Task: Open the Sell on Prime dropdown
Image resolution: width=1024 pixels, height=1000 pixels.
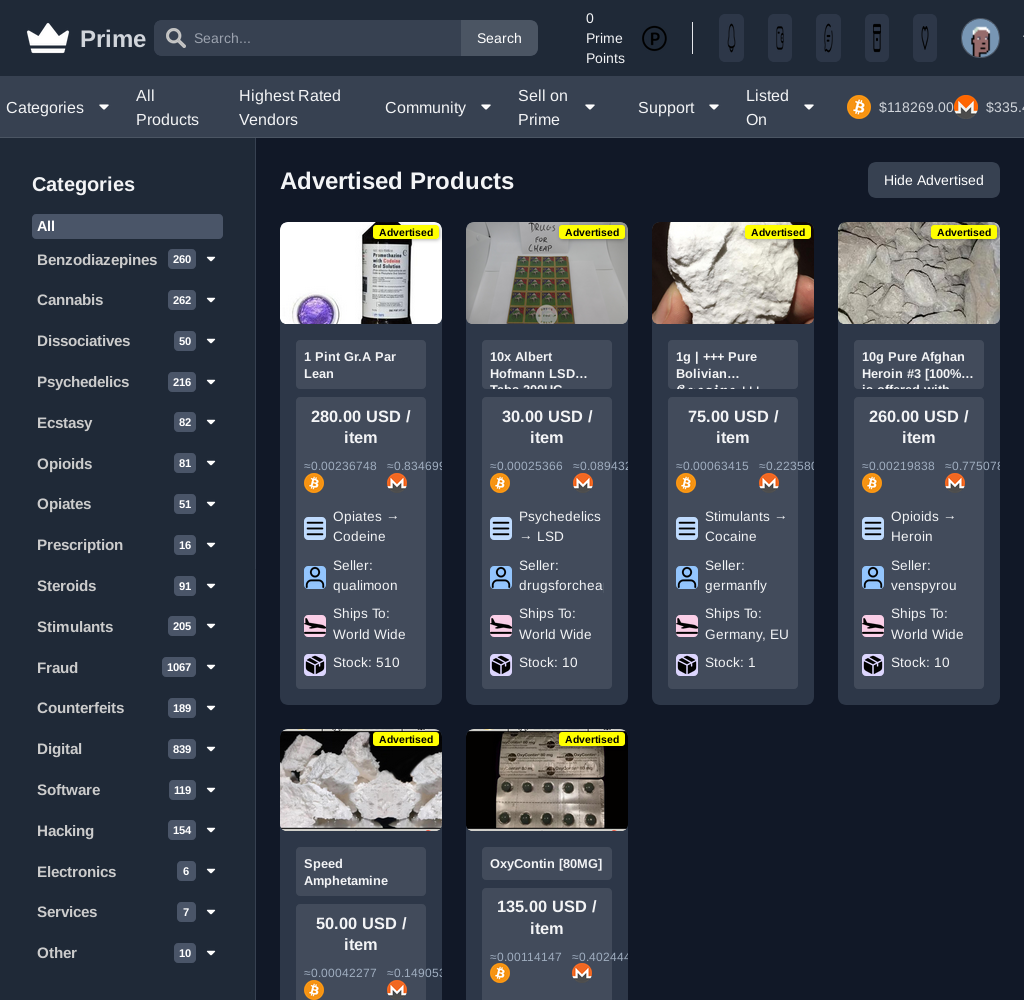Action: [556, 107]
